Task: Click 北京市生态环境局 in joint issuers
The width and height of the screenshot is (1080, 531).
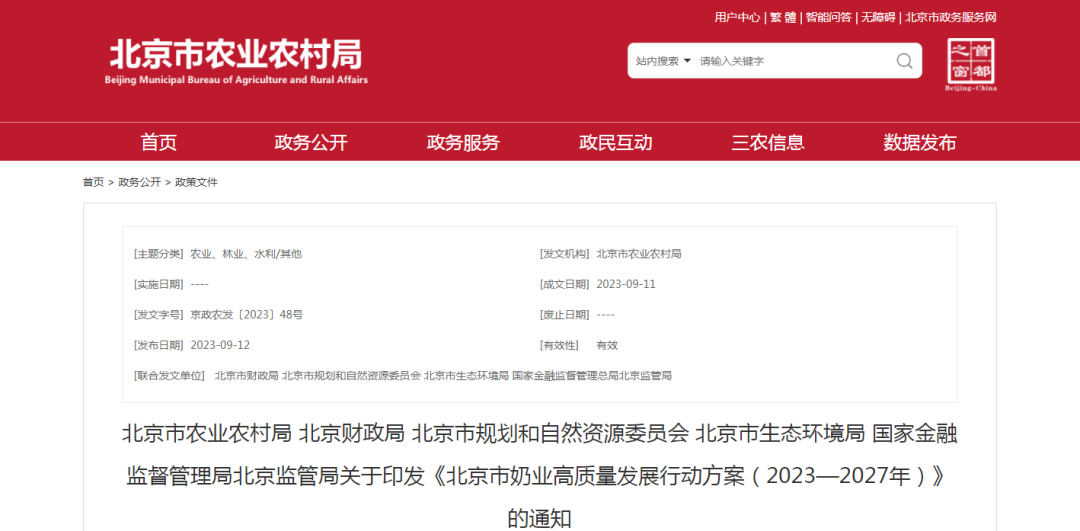Action: (x=466, y=375)
